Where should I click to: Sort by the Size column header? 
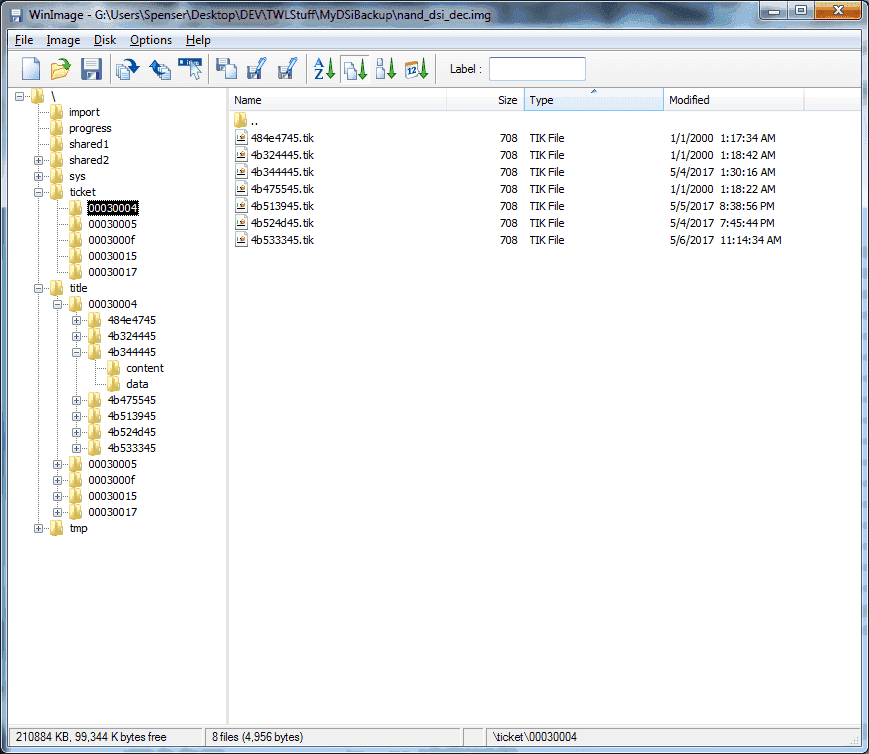[485, 100]
